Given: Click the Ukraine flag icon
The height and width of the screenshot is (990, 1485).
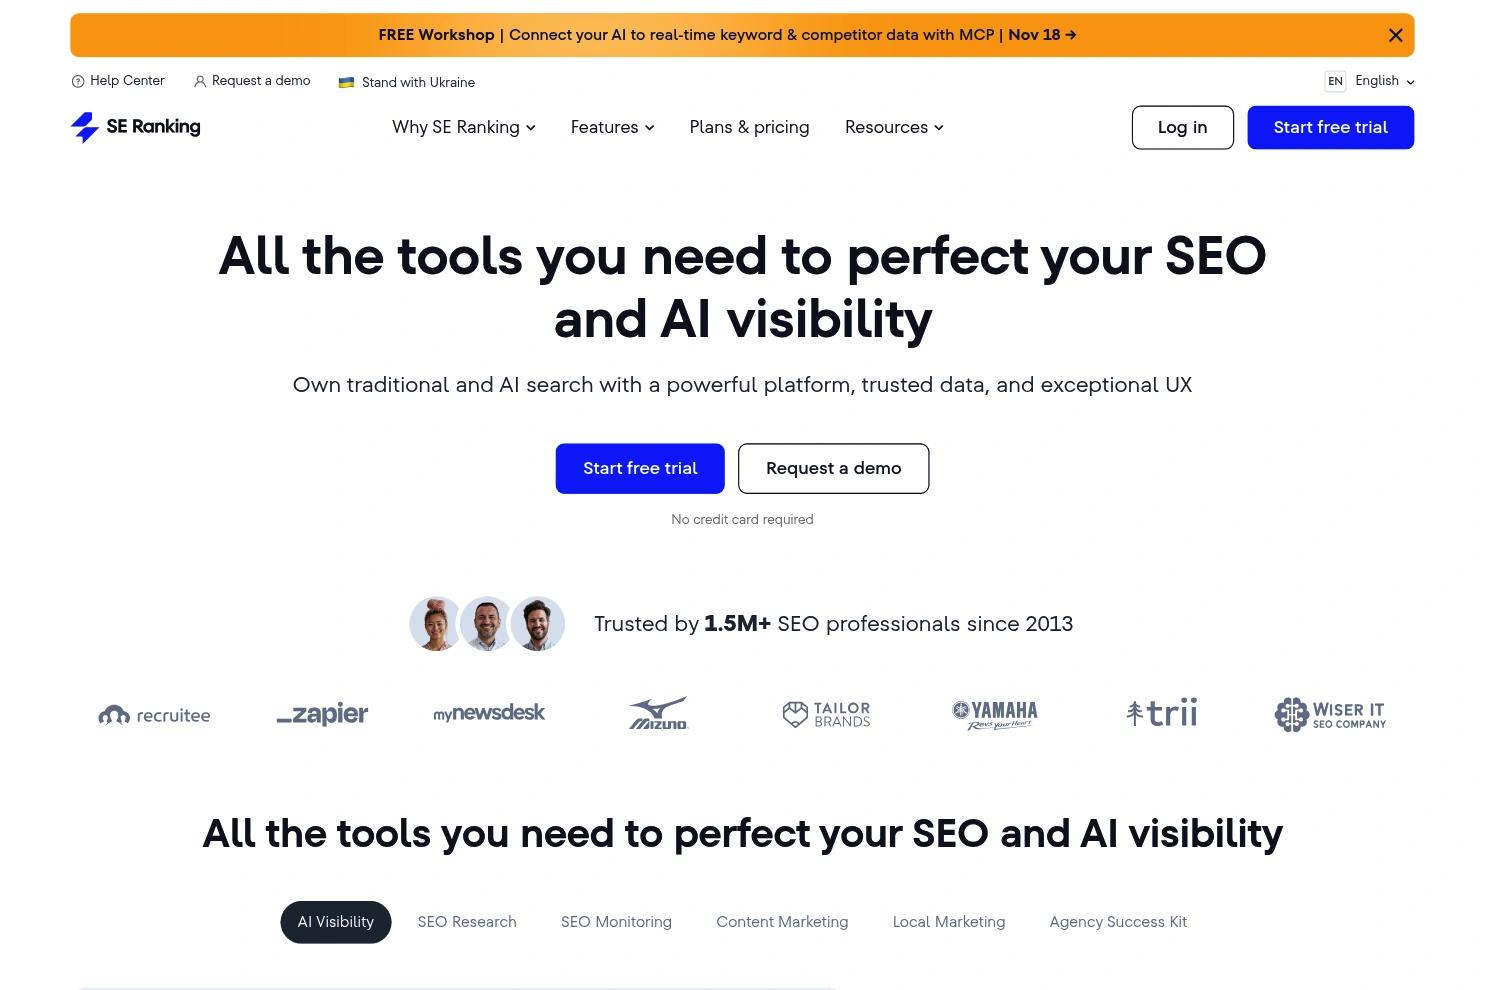Looking at the screenshot, I should (x=346, y=83).
